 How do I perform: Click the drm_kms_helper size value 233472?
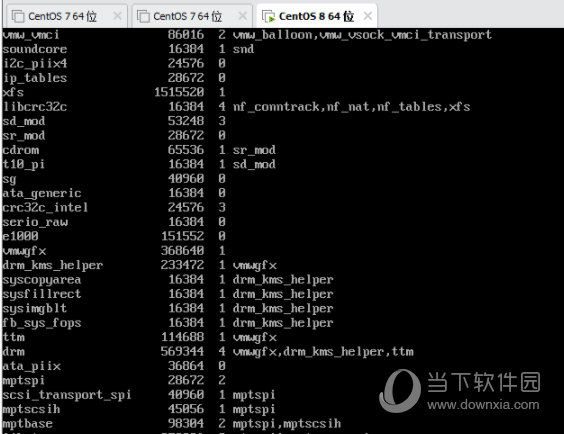(183, 265)
